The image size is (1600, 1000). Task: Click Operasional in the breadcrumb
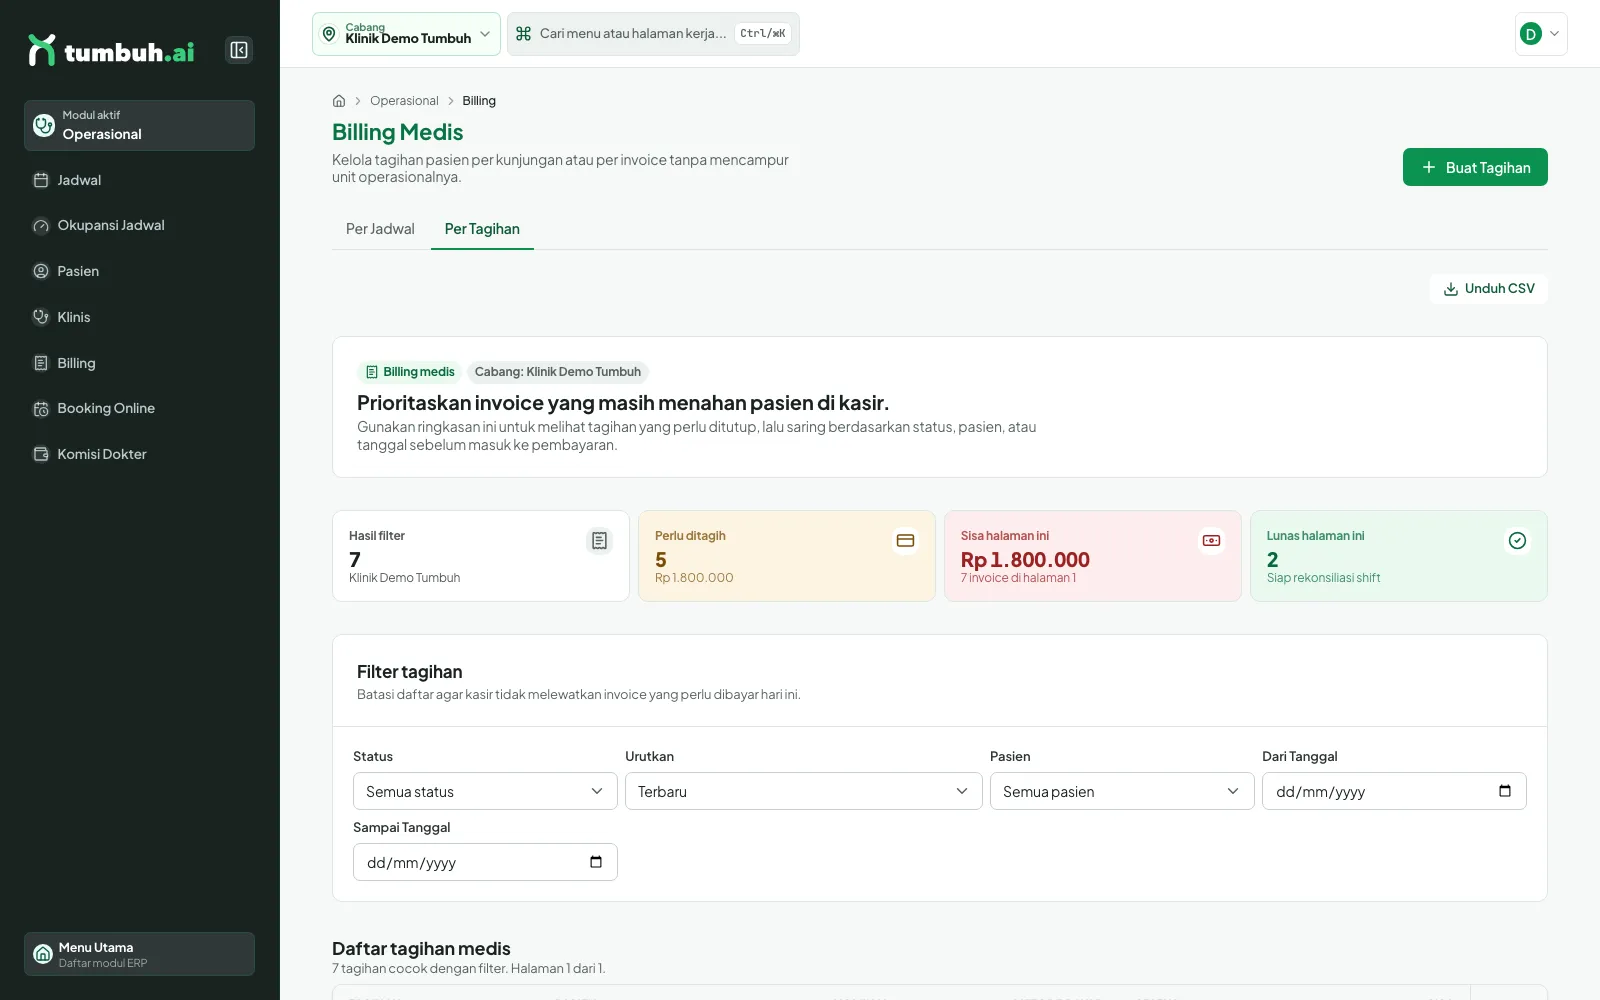tap(404, 101)
